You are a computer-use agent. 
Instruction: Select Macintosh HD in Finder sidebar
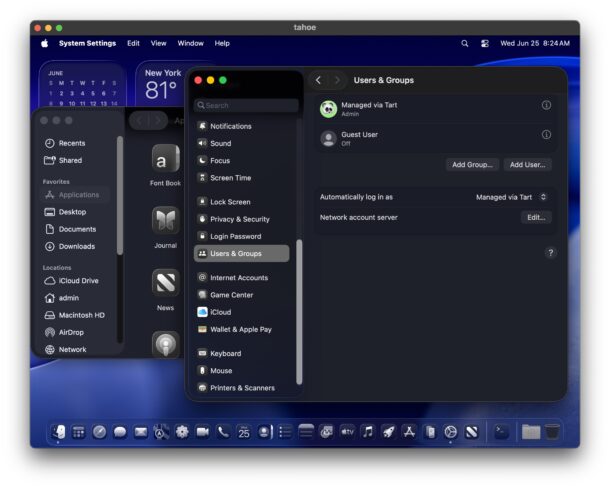[75, 315]
